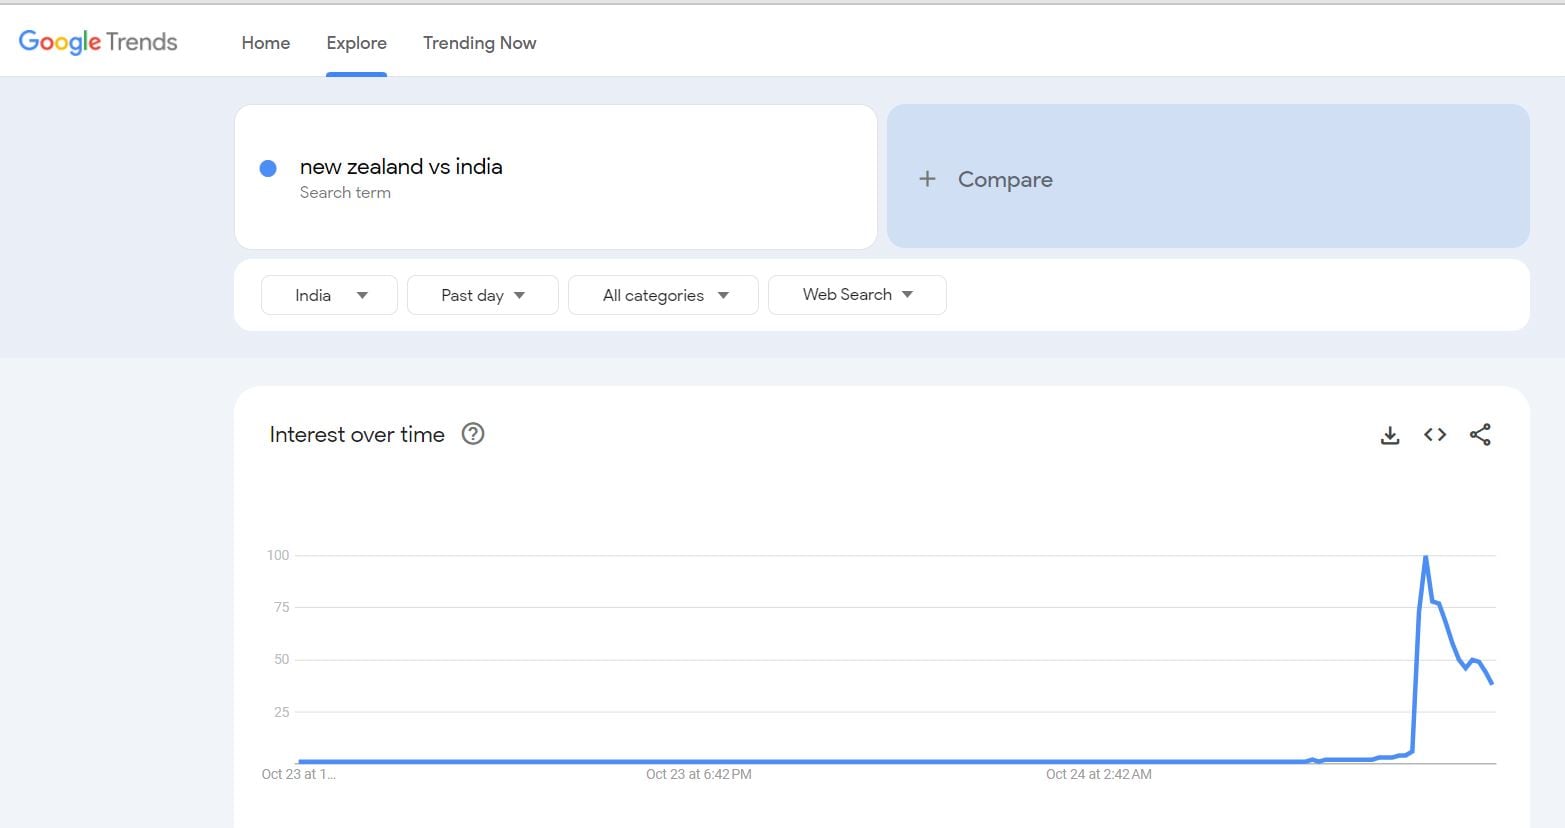Image resolution: width=1565 pixels, height=828 pixels.
Task: Expand the Past day time range dropdown
Action: click(x=482, y=295)
